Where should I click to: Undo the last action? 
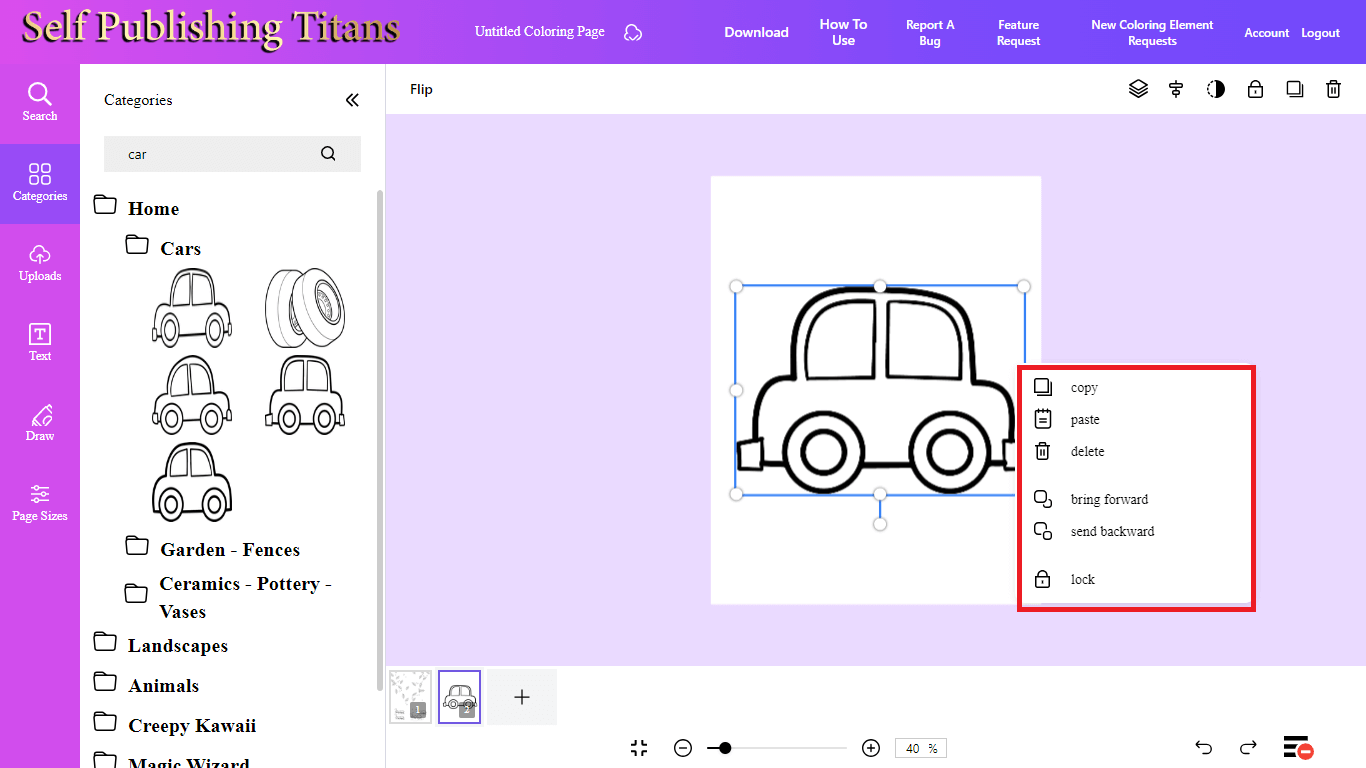[1204, 748]
